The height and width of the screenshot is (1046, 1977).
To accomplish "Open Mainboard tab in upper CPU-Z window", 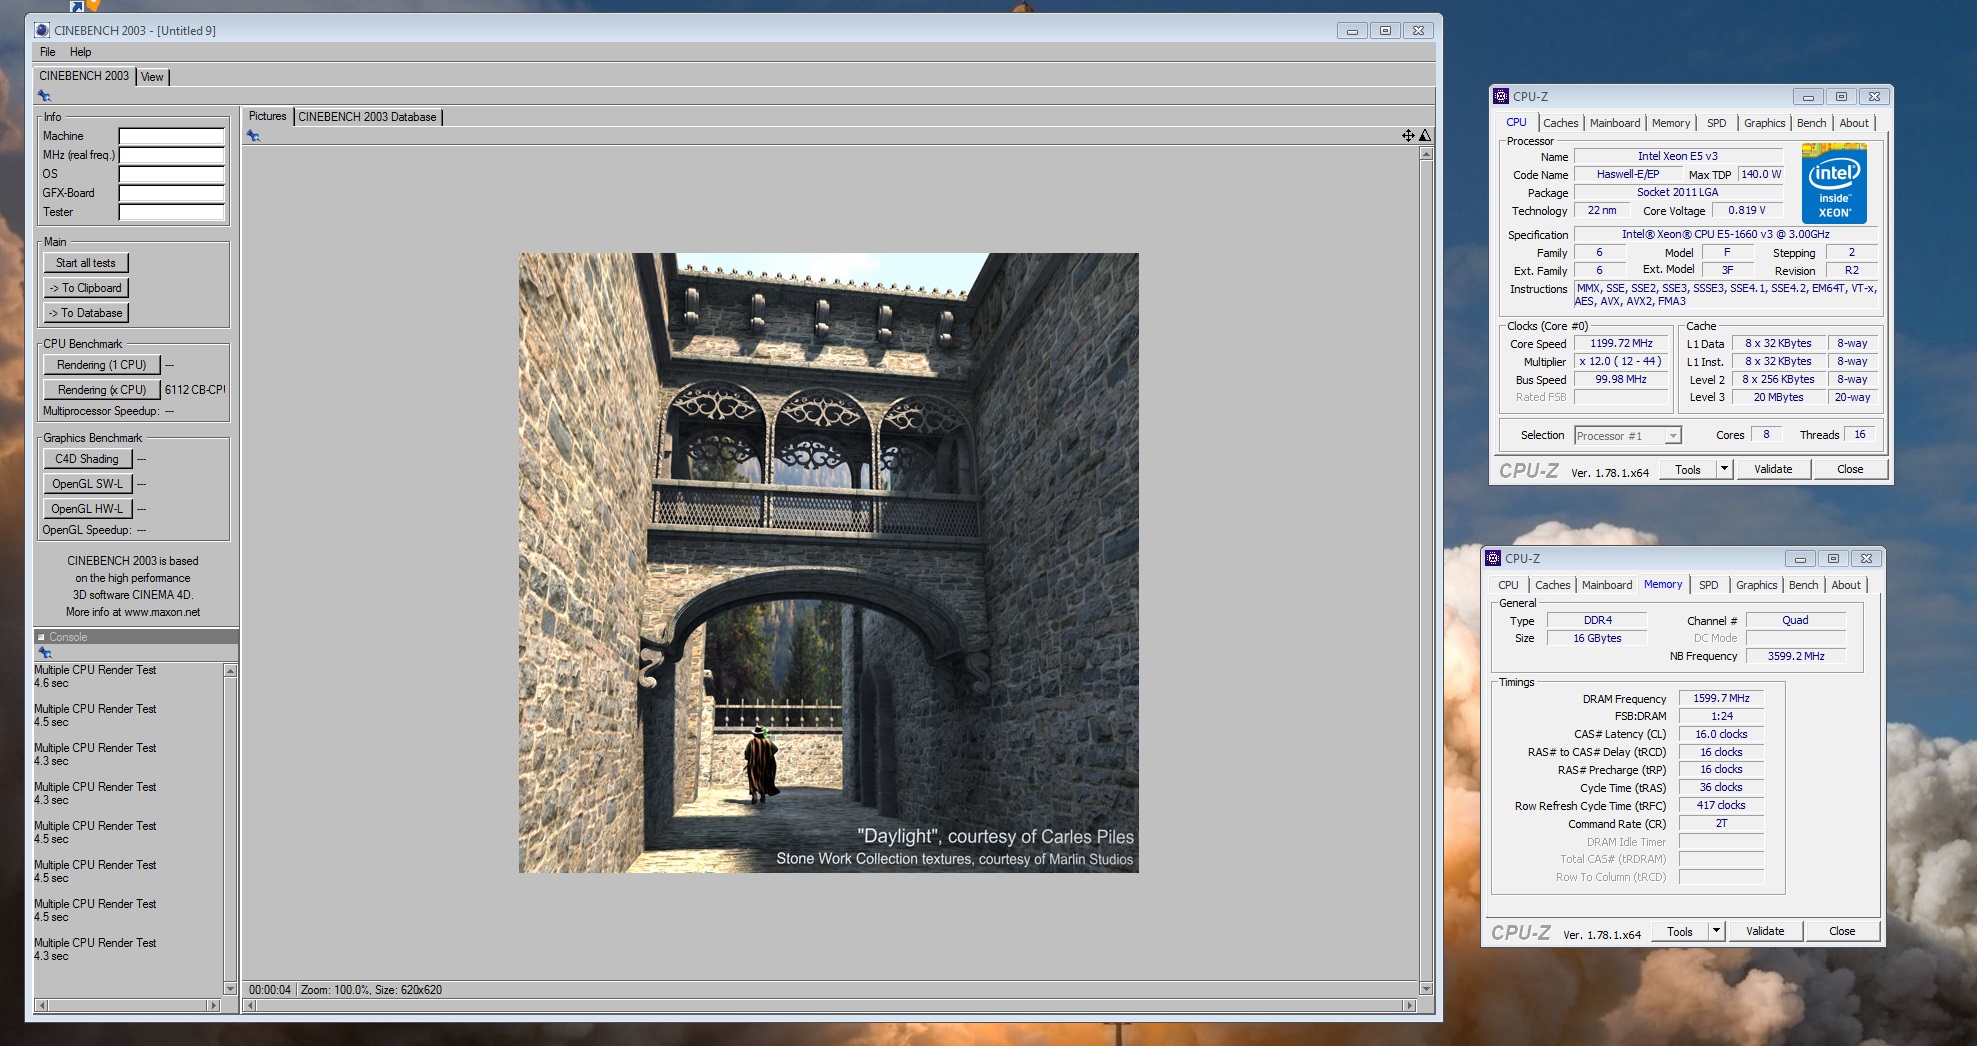I will [1615, 123].
